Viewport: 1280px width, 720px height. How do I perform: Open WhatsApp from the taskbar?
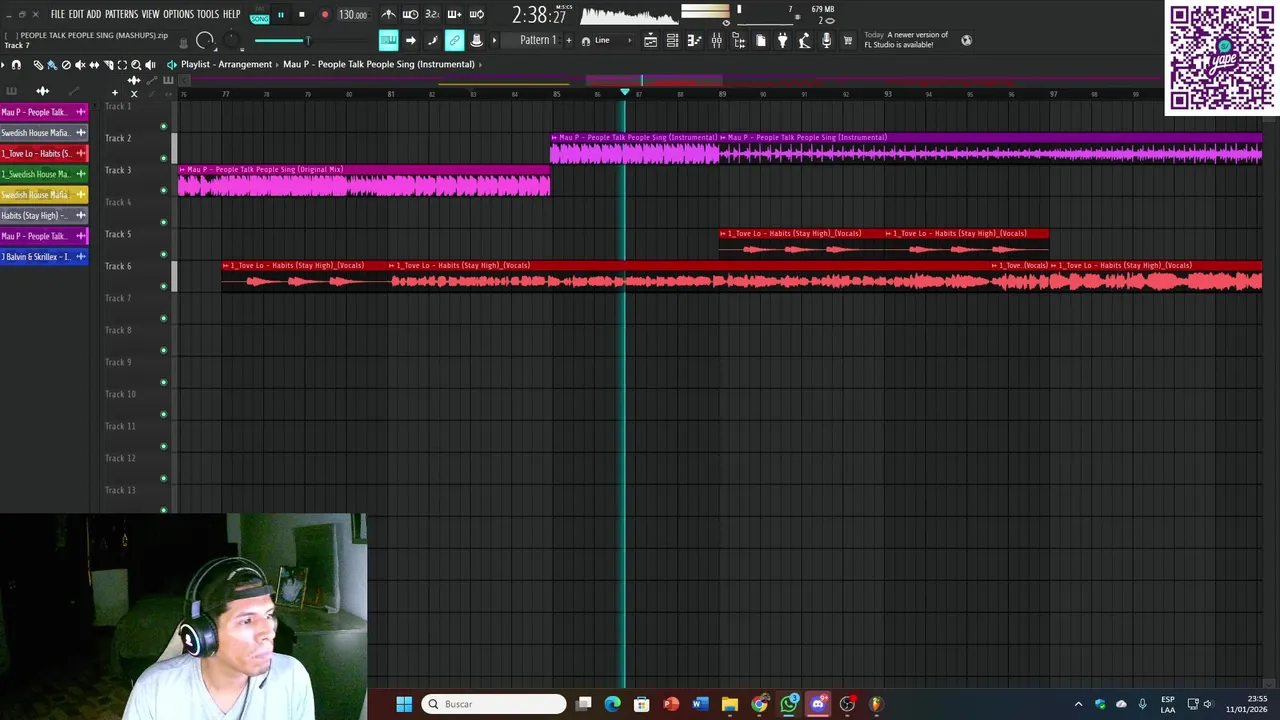(789, 704)
